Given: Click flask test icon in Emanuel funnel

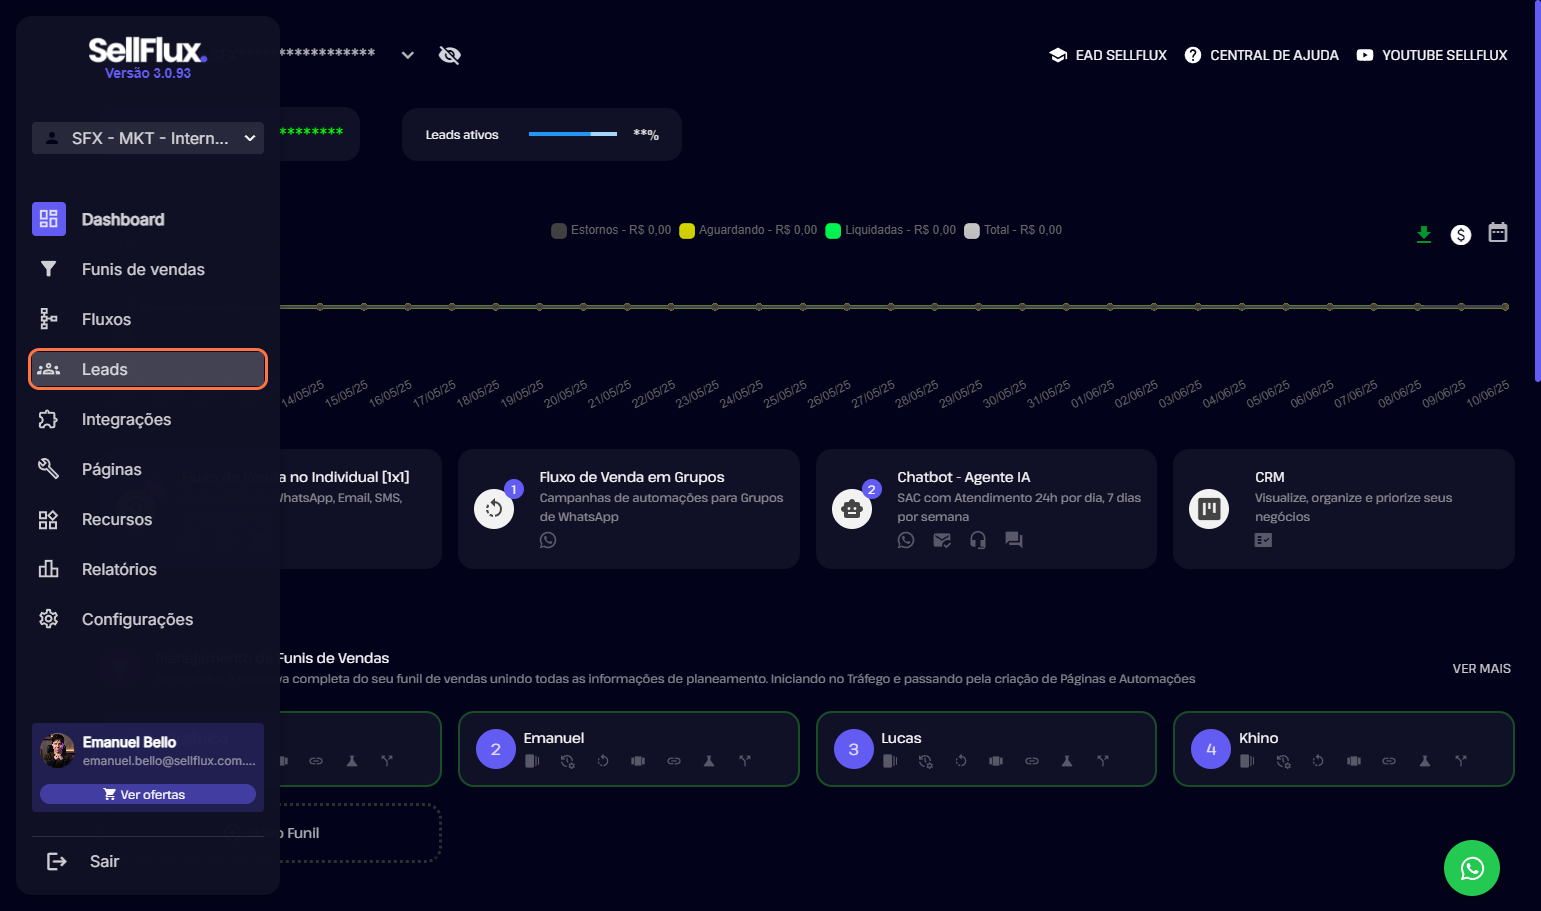Looking at the screenshot, I should tap(709, 761).
